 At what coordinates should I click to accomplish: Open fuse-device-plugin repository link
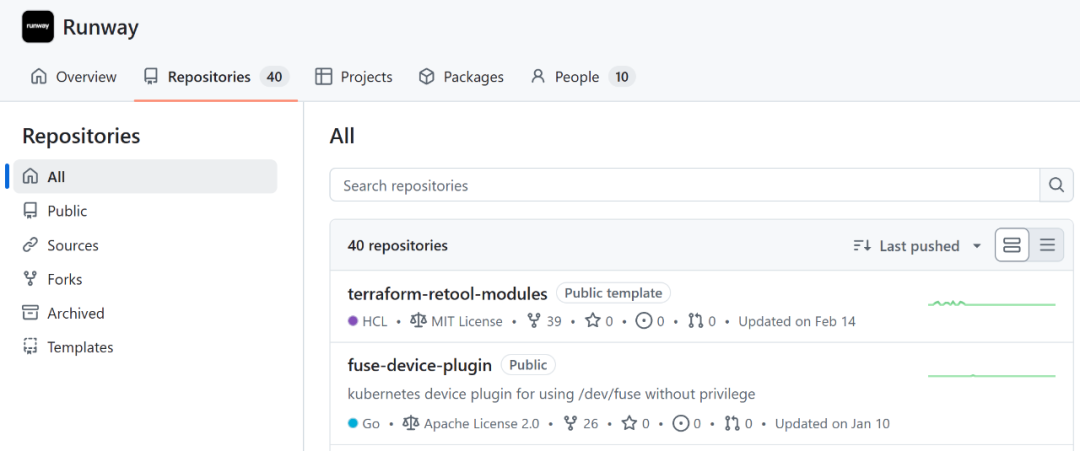tap(420, 365)
